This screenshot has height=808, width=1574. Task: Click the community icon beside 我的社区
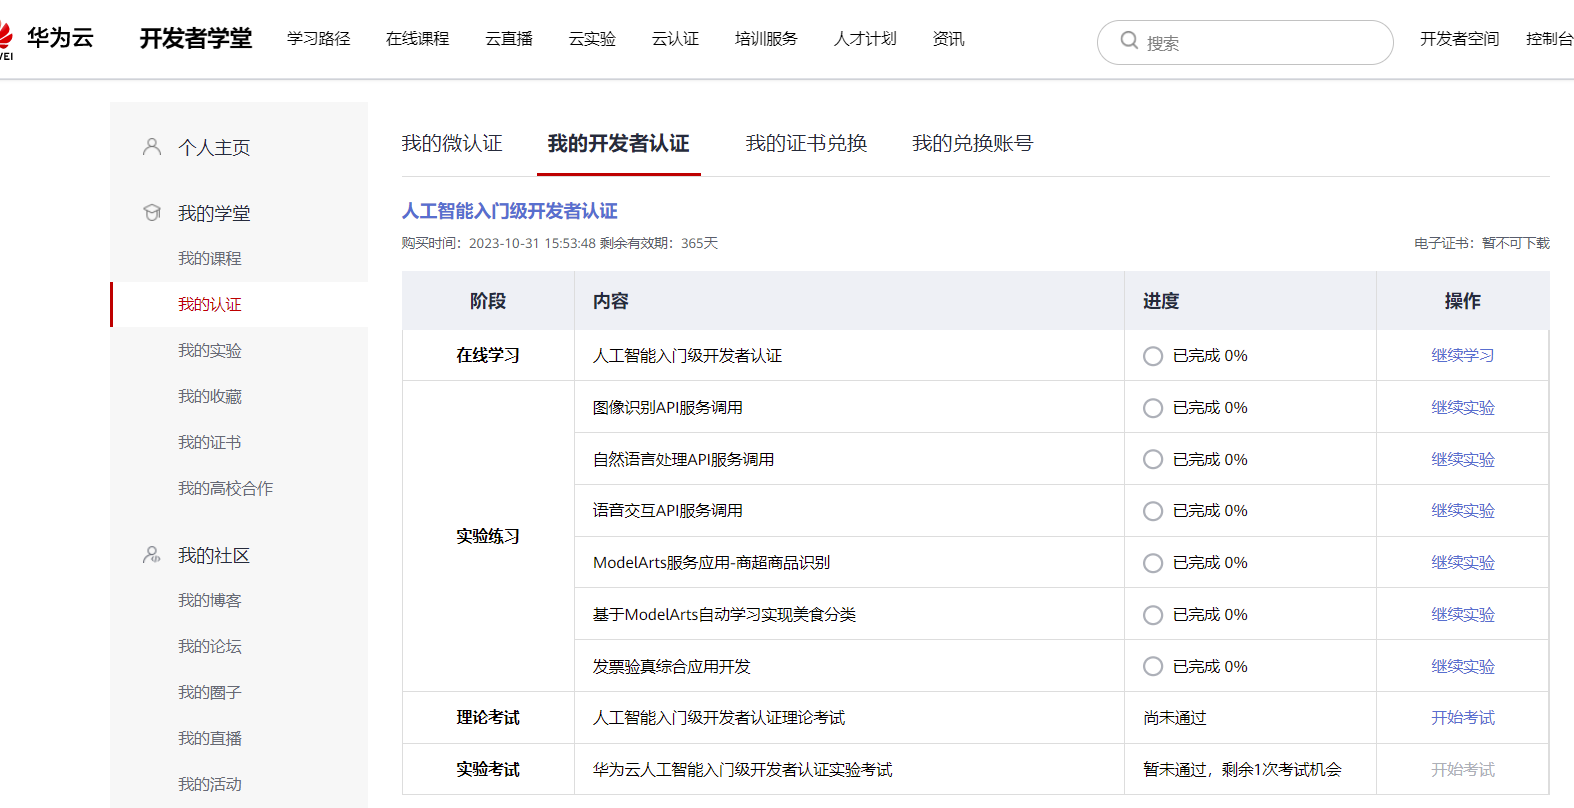click(152, 555)
